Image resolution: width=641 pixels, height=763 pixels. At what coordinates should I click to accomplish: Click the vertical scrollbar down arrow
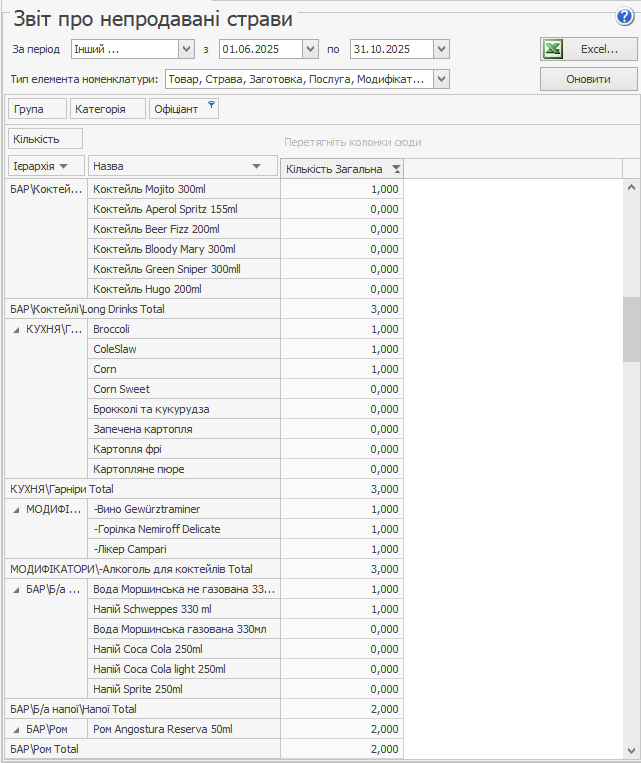click(x=631, y=750)
